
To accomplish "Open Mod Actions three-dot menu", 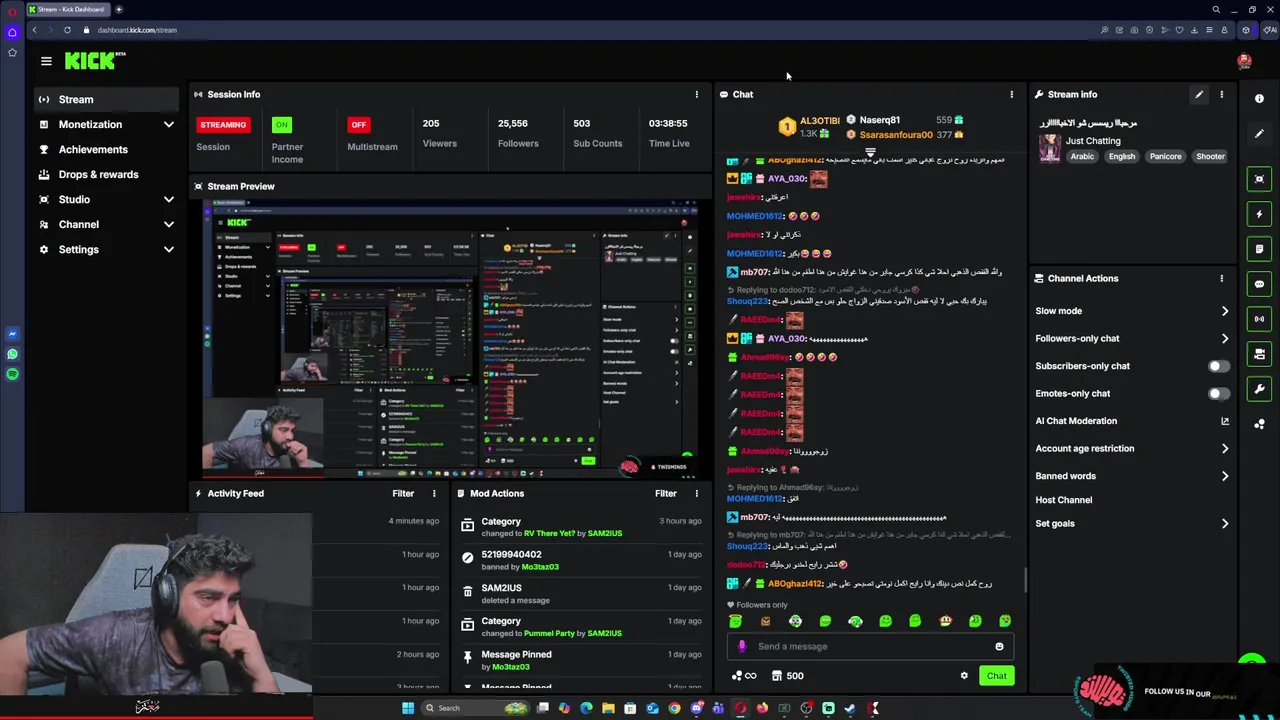I will (697, 494).
